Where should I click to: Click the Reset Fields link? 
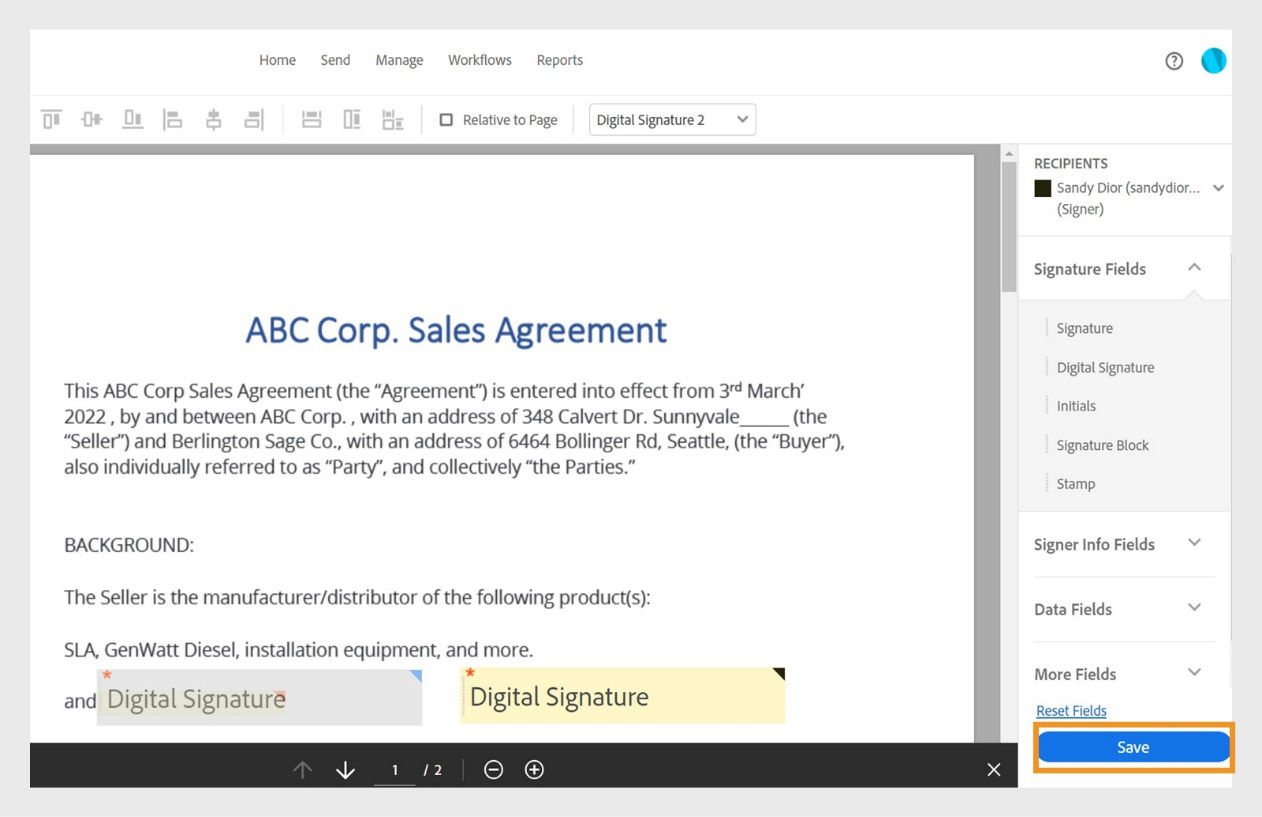tap(1071, 710)
